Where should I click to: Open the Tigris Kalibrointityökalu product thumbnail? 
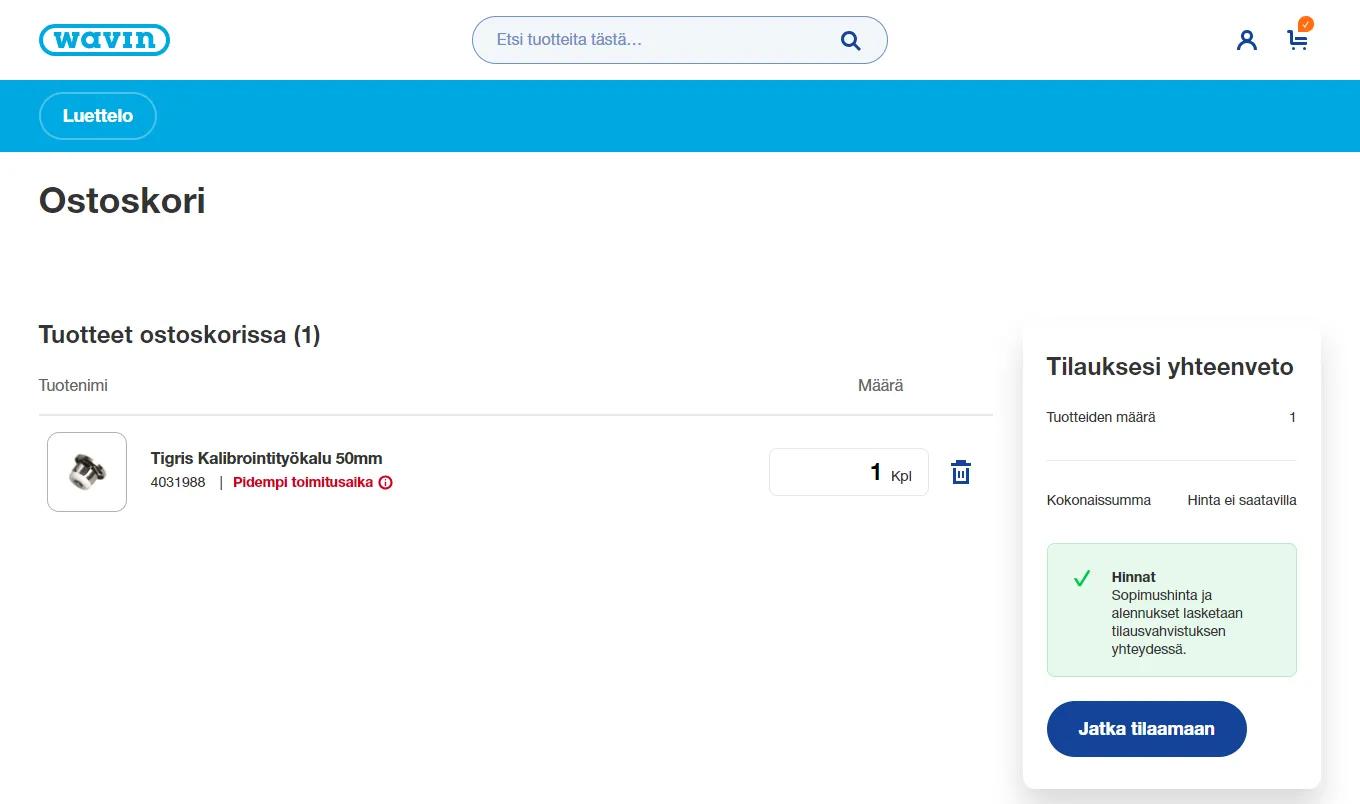click(87, 472)
